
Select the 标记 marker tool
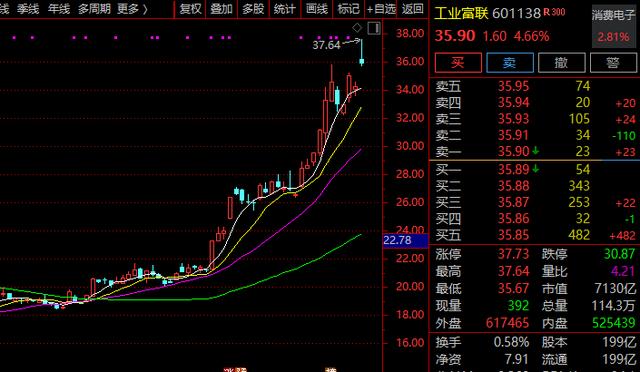coord(348,9)
